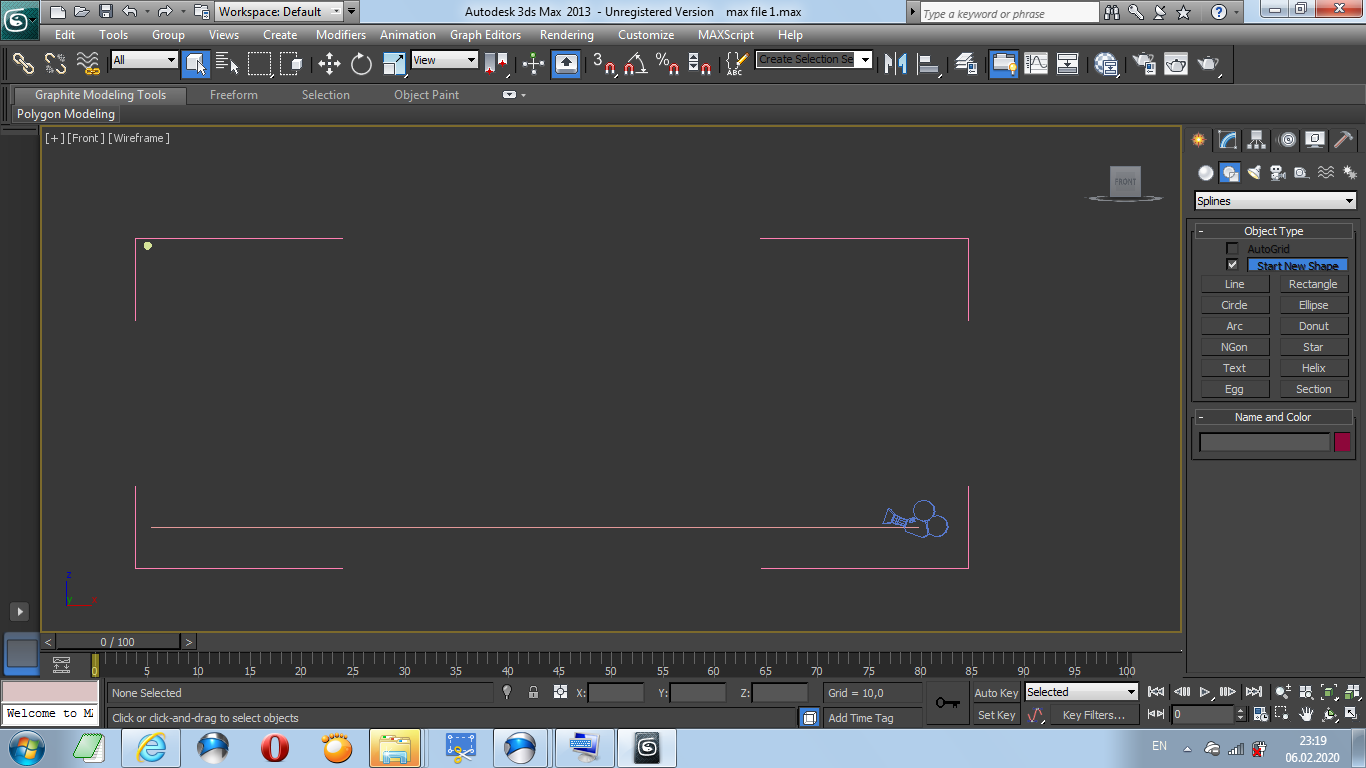Viewport: 1366px width, 768px height.
Task: Uncheck the Start New Shape checkbox
Action: point(1232,265)
